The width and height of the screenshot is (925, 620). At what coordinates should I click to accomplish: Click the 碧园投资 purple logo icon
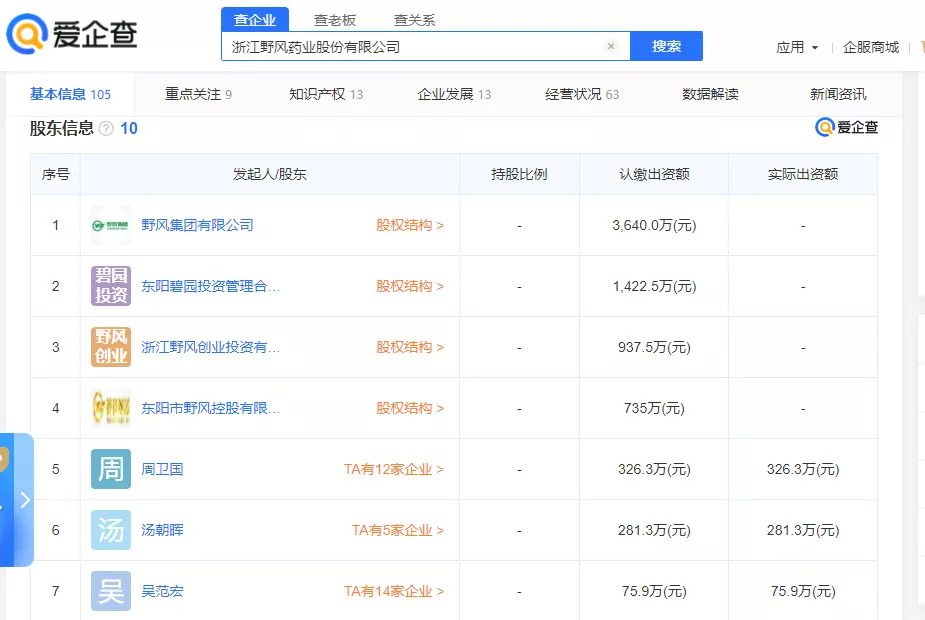[x=110, y=286]
